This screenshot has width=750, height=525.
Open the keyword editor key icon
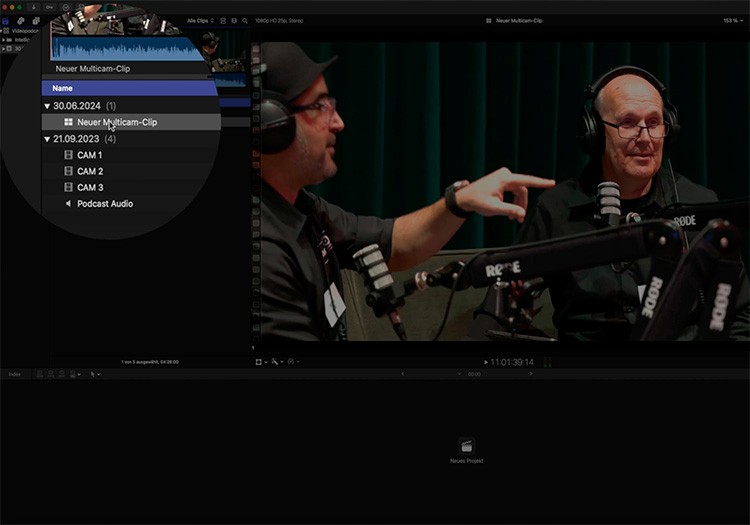[x=49, y=7]
